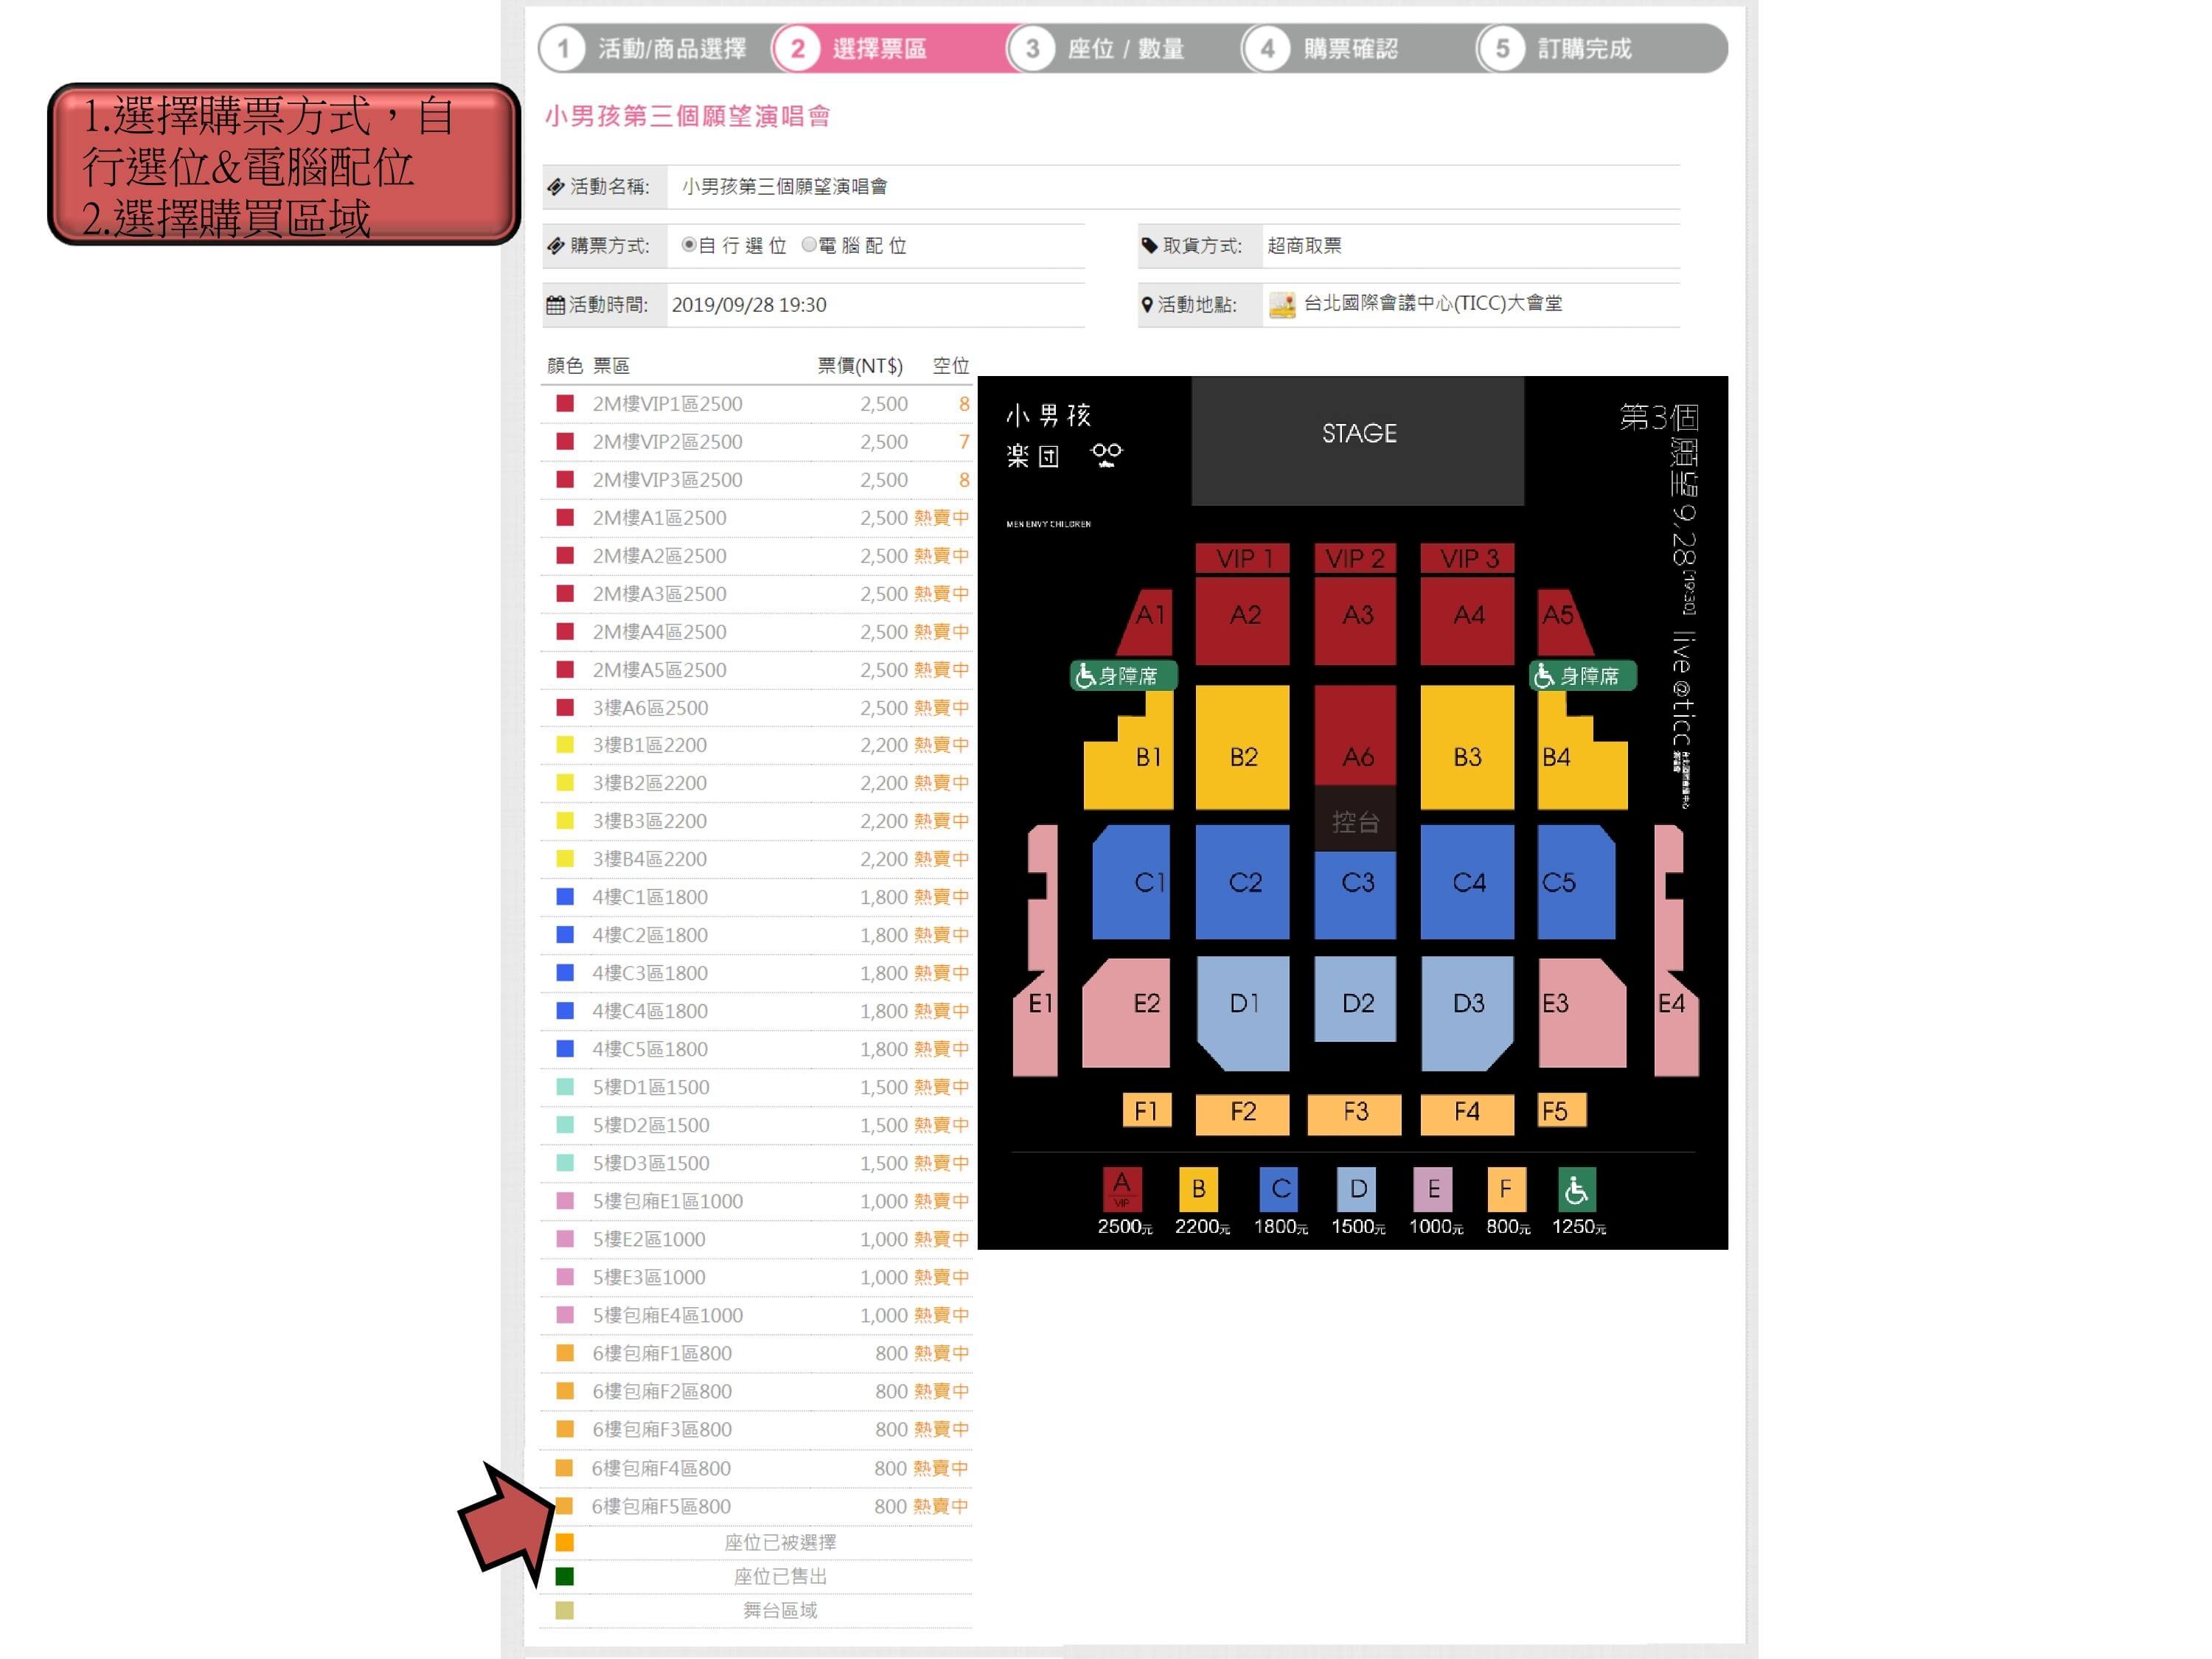This screenshot has height=1659, width=2212.
Task: Click the green wheelchair 1250元 legend icon
Action: pos(1577,1190)
